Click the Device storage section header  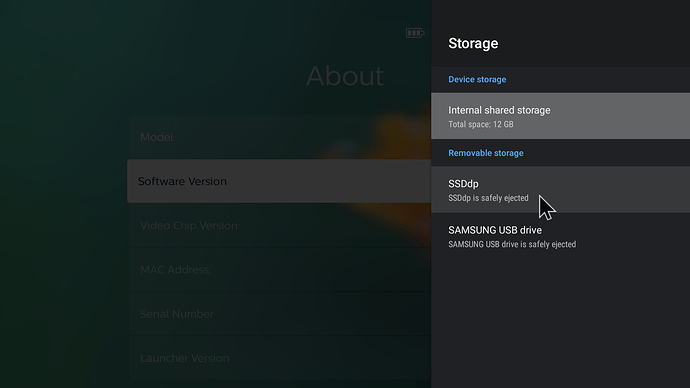(x=477, y=80)
